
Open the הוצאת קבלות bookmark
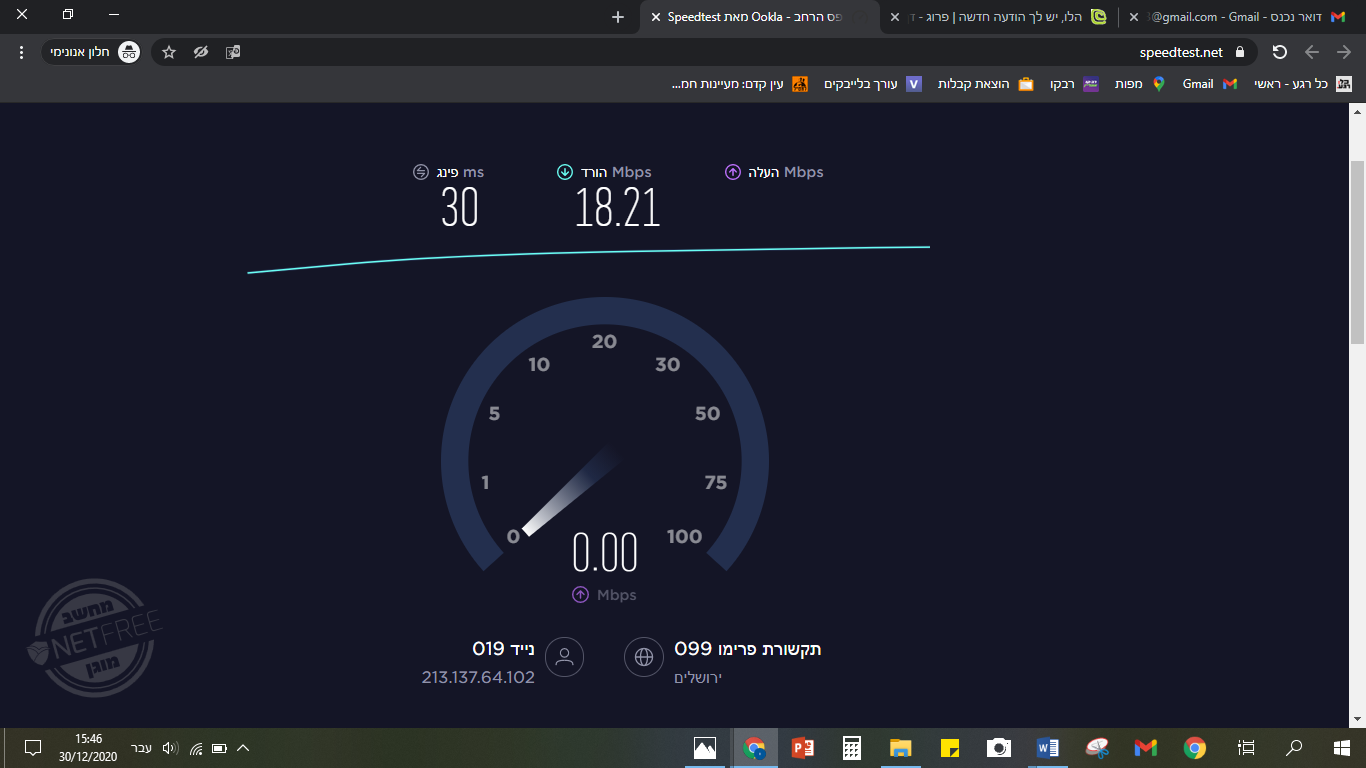coord(985,84)
